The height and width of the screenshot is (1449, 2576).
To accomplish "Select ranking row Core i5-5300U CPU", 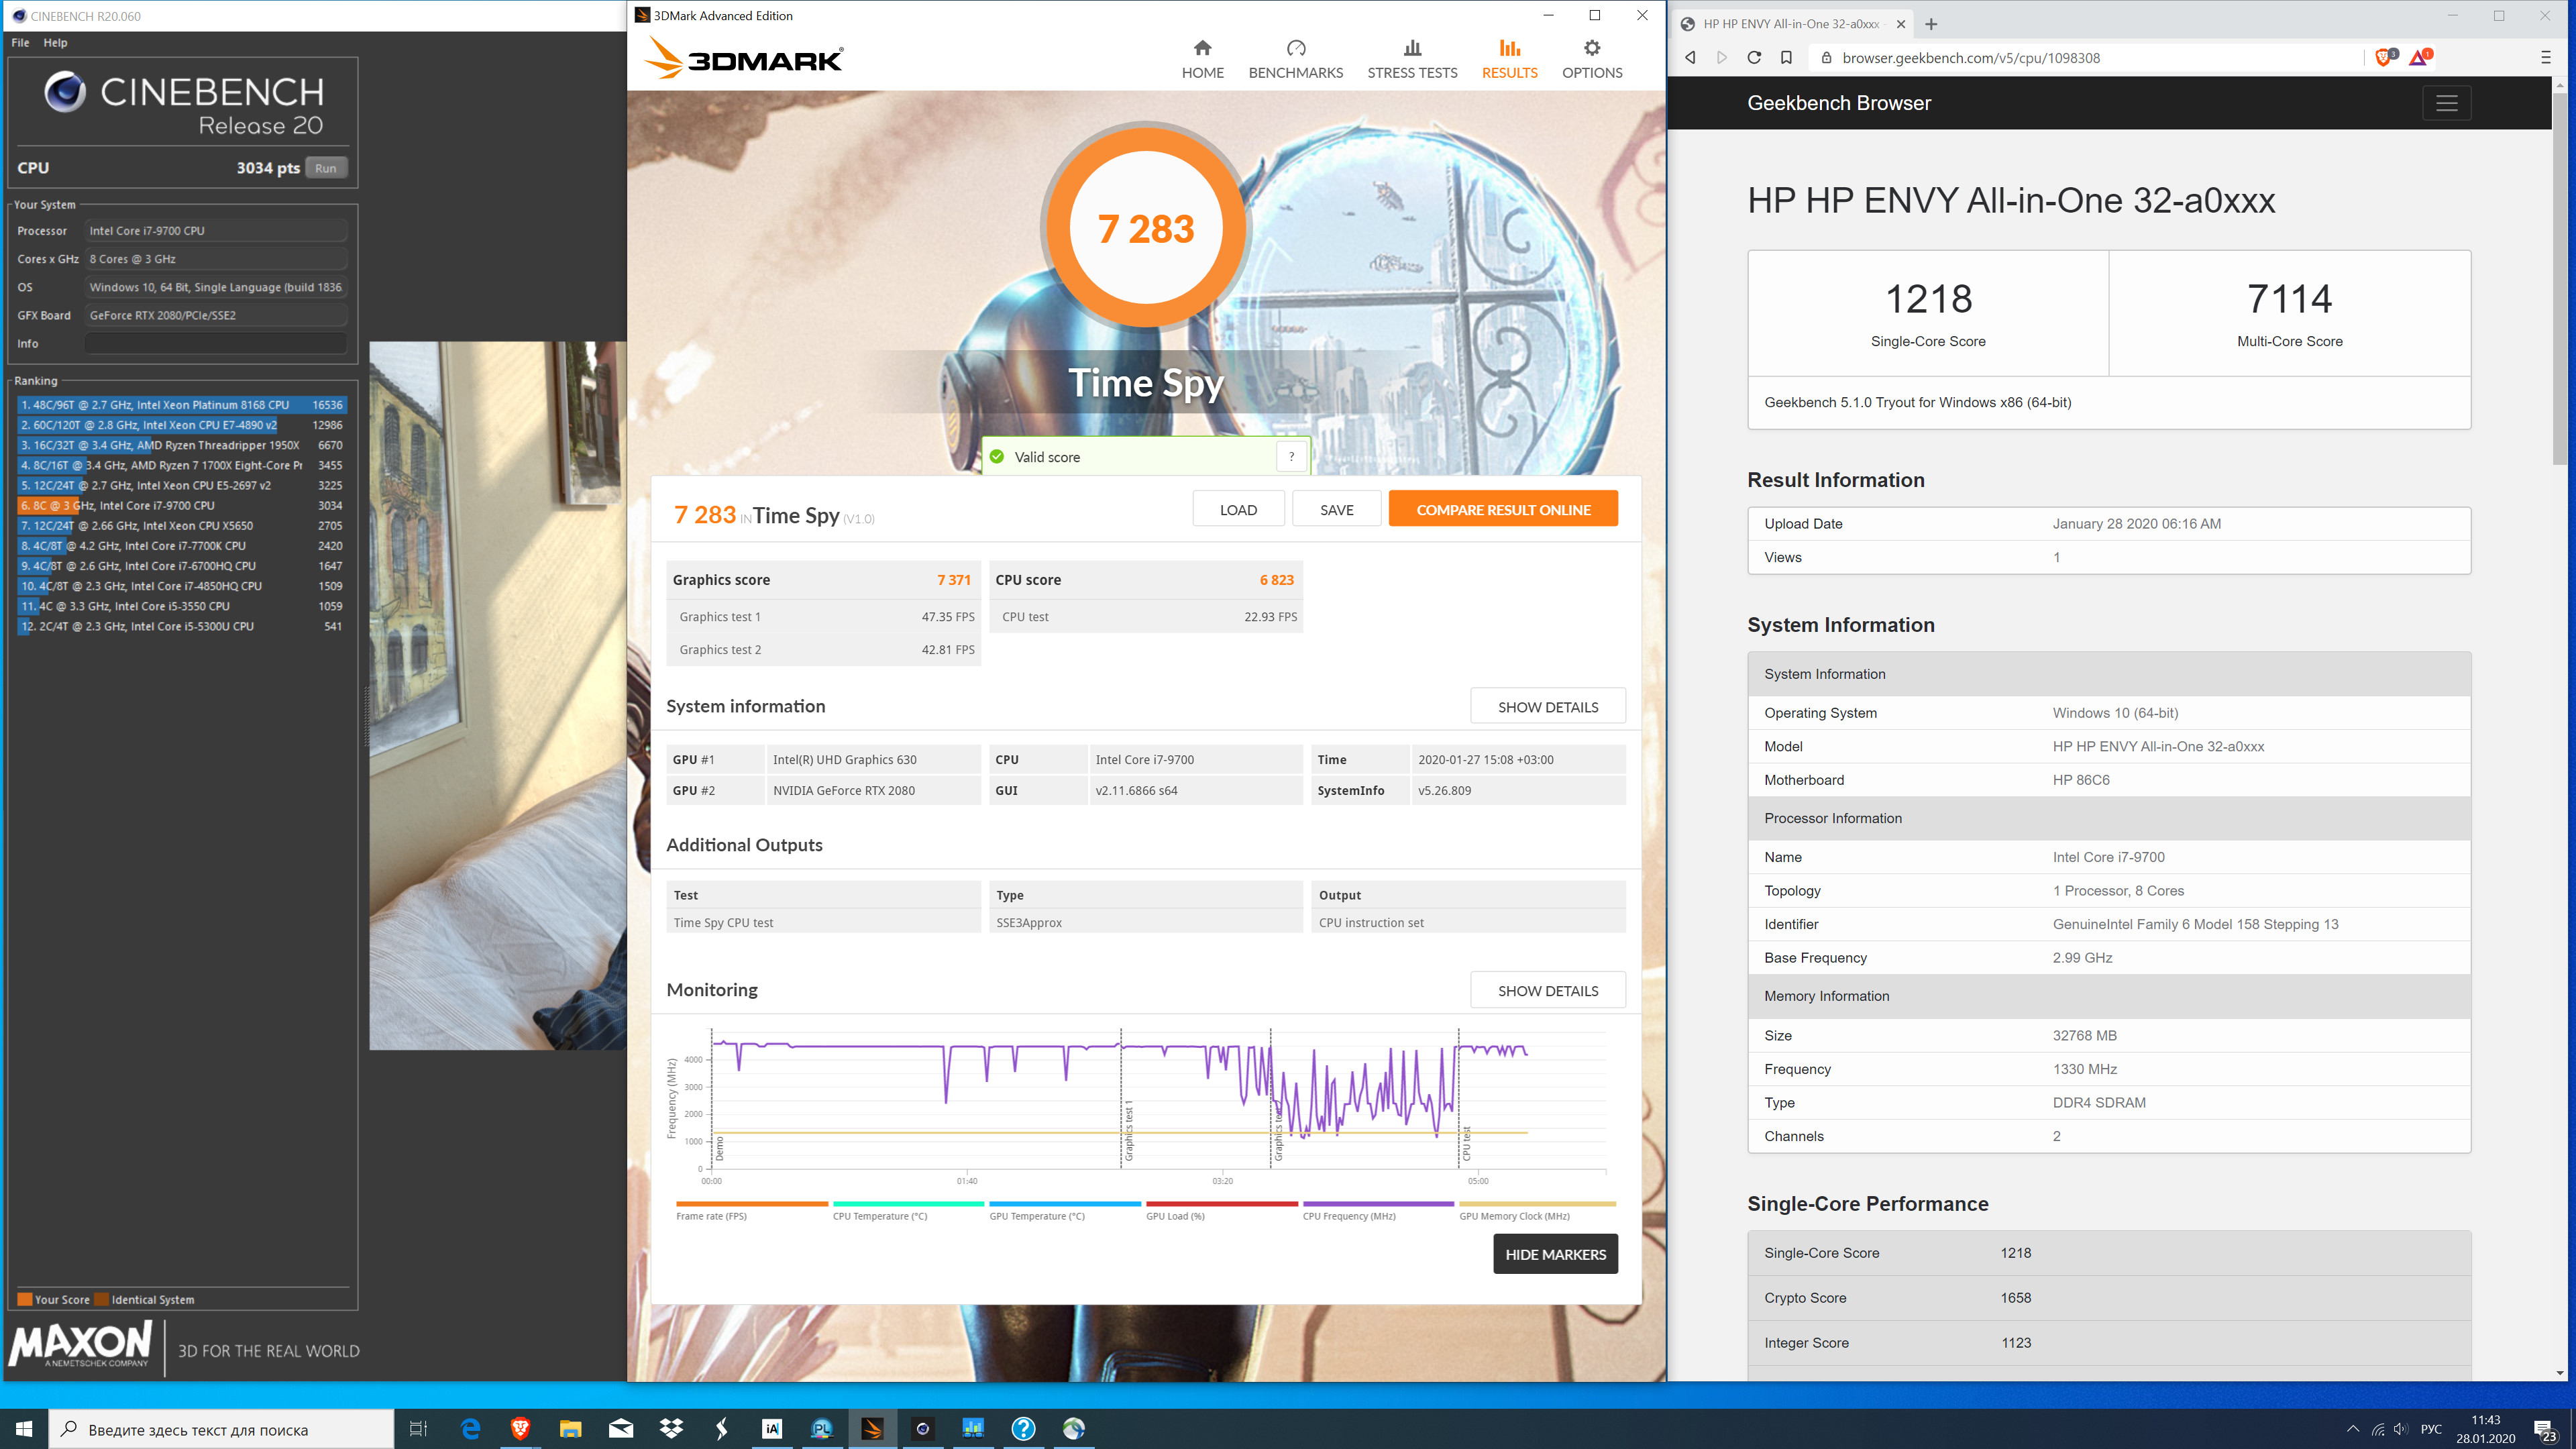I will (181, 626).
